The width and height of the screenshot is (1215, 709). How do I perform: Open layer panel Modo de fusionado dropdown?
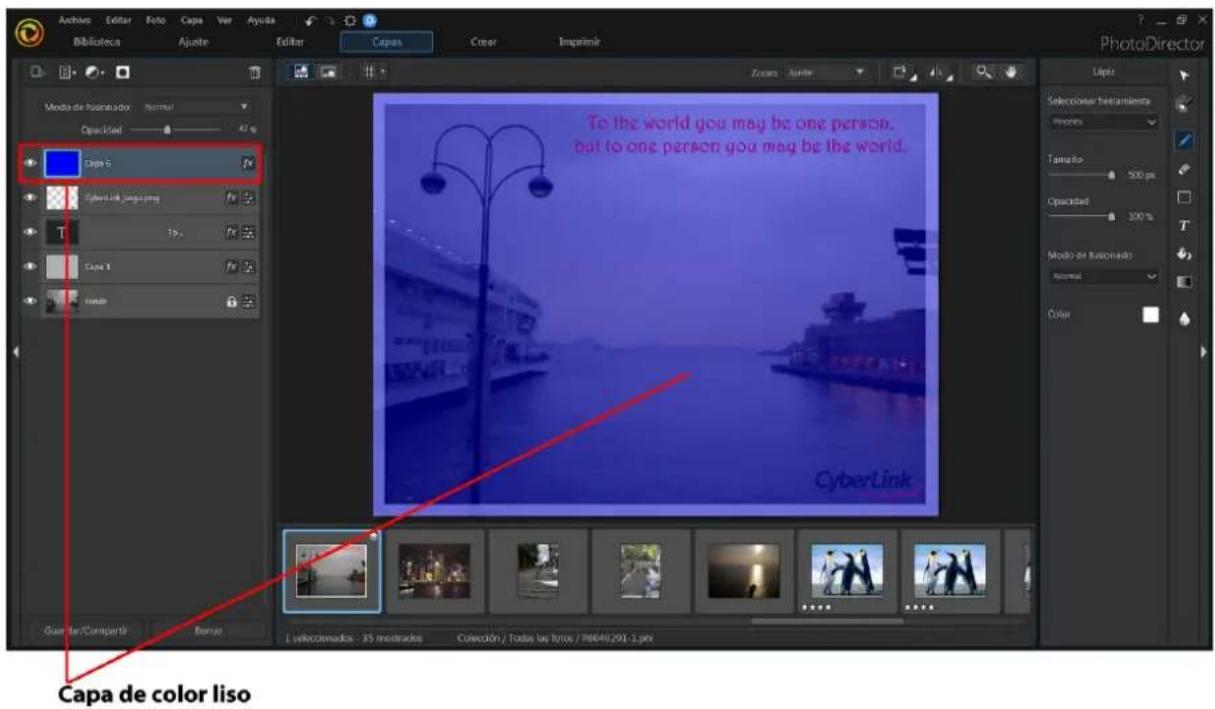(x=195, y=106)
